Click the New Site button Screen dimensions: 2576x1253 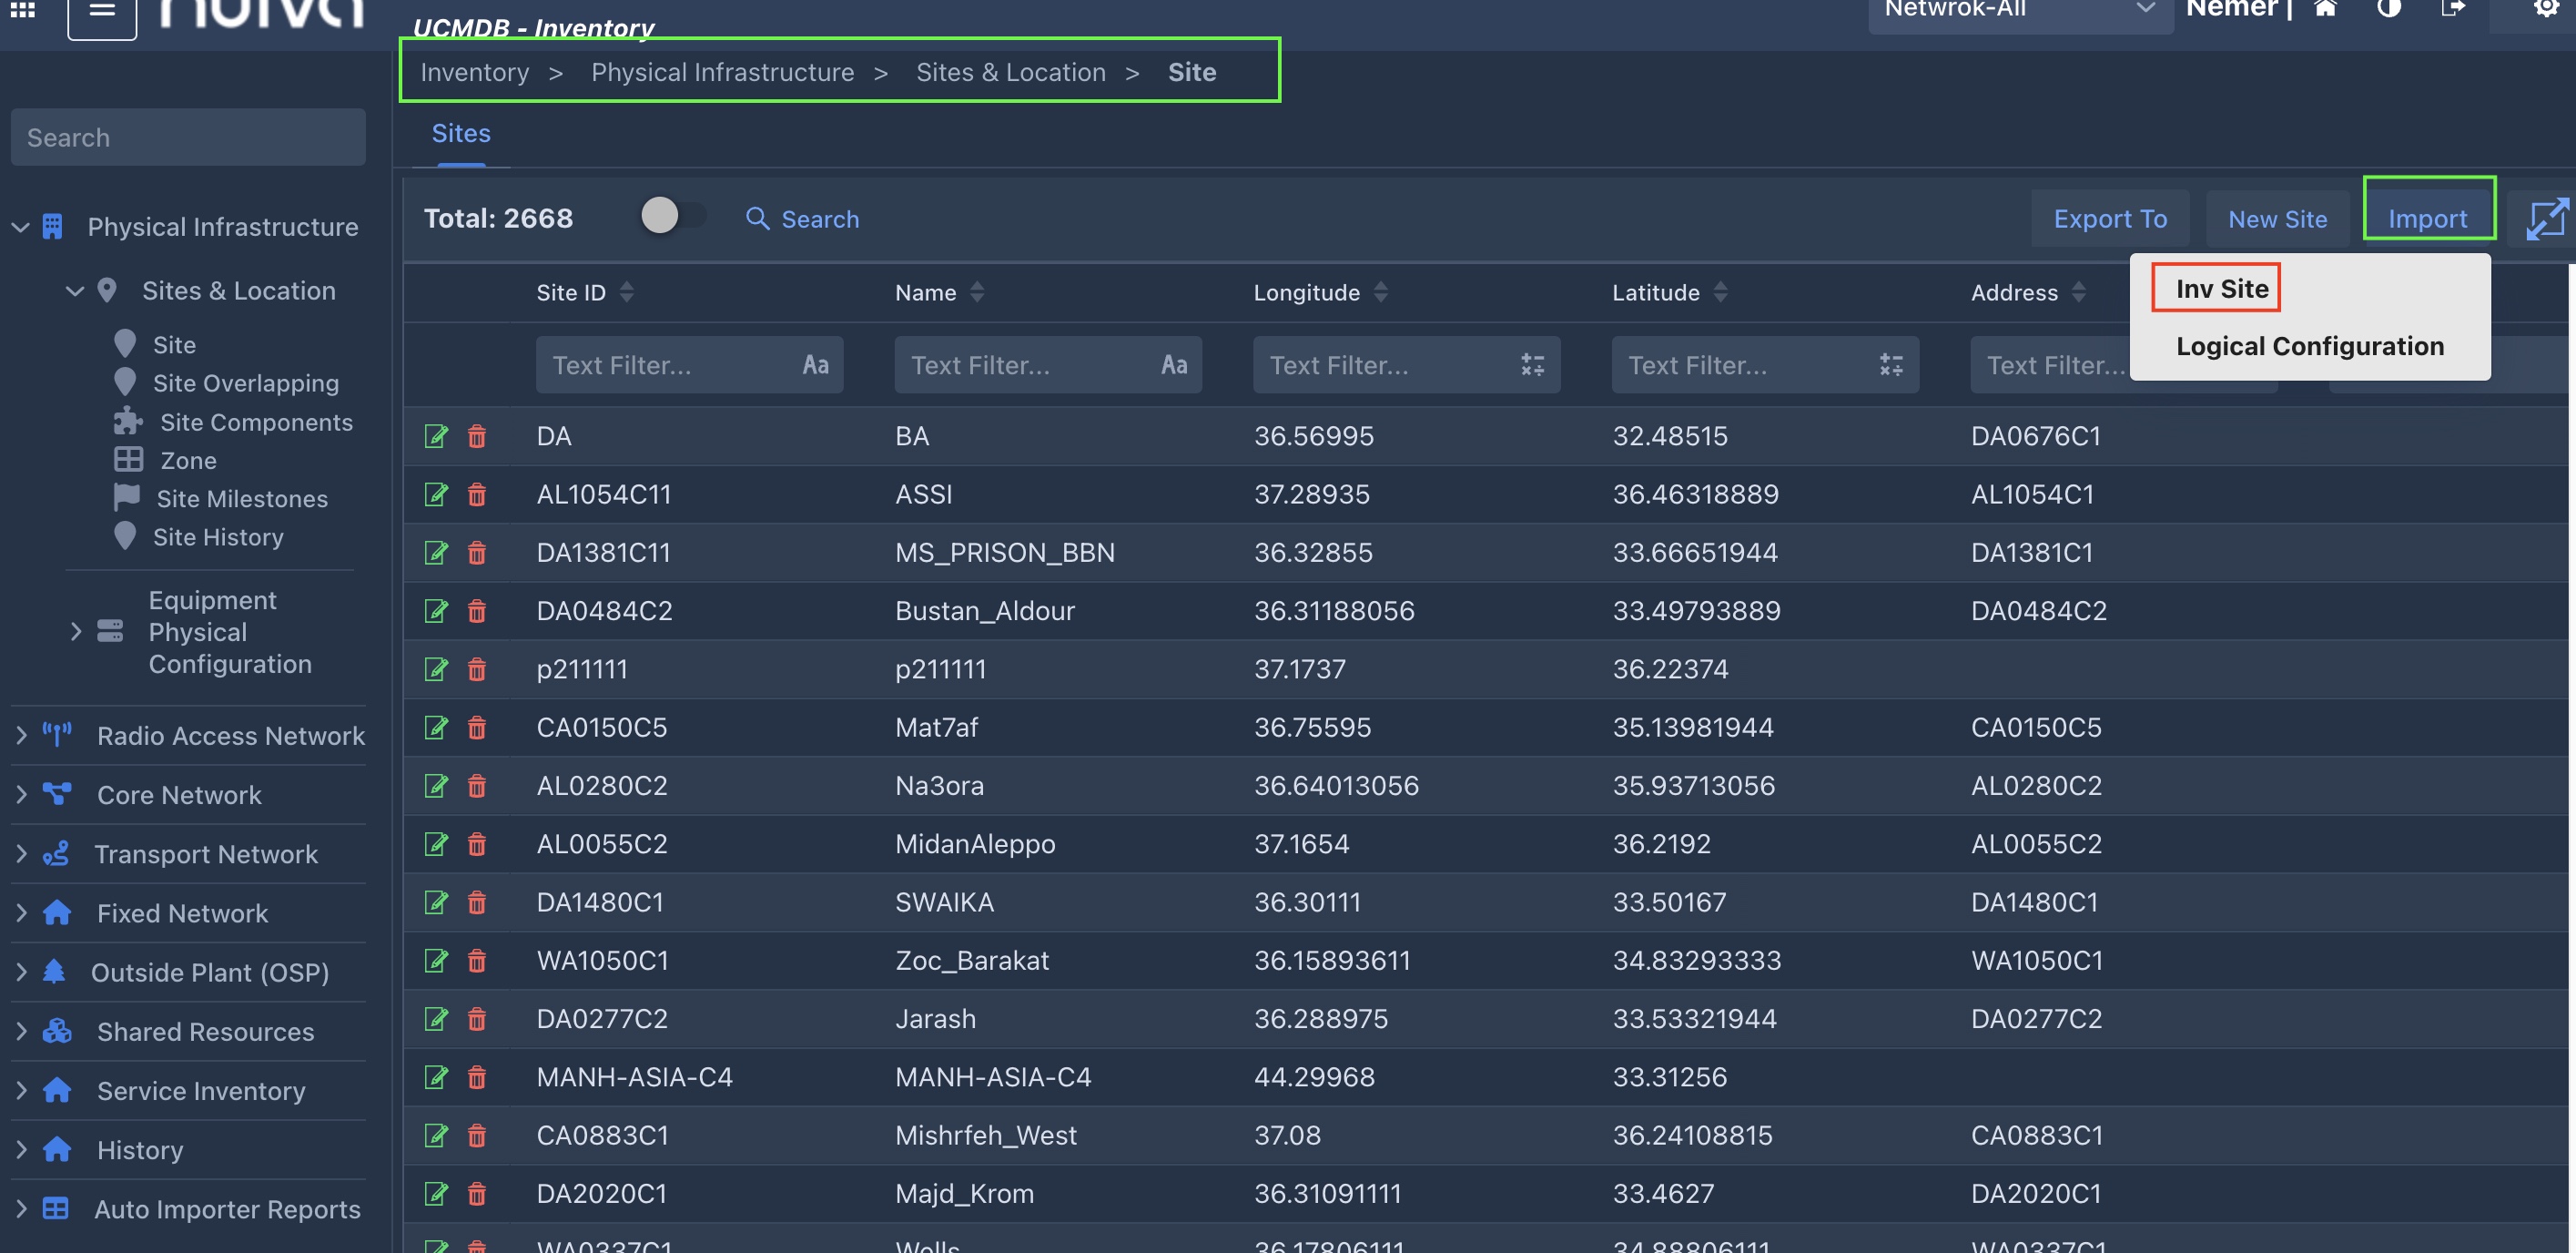(2277, 219)
